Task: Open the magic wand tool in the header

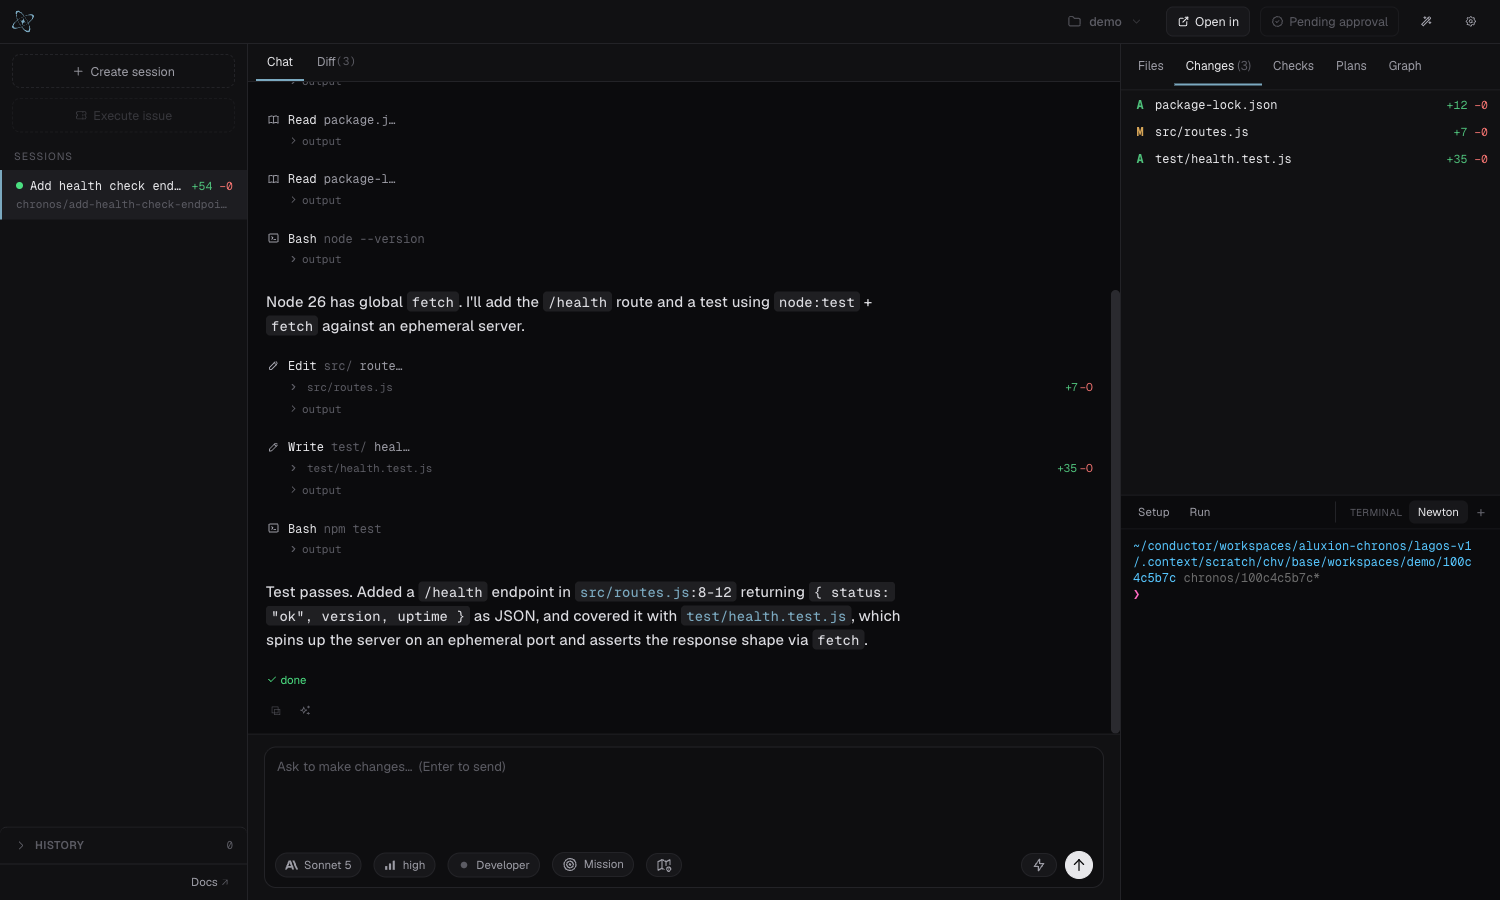Action: pyautogui.click(x=1426, y=21)
